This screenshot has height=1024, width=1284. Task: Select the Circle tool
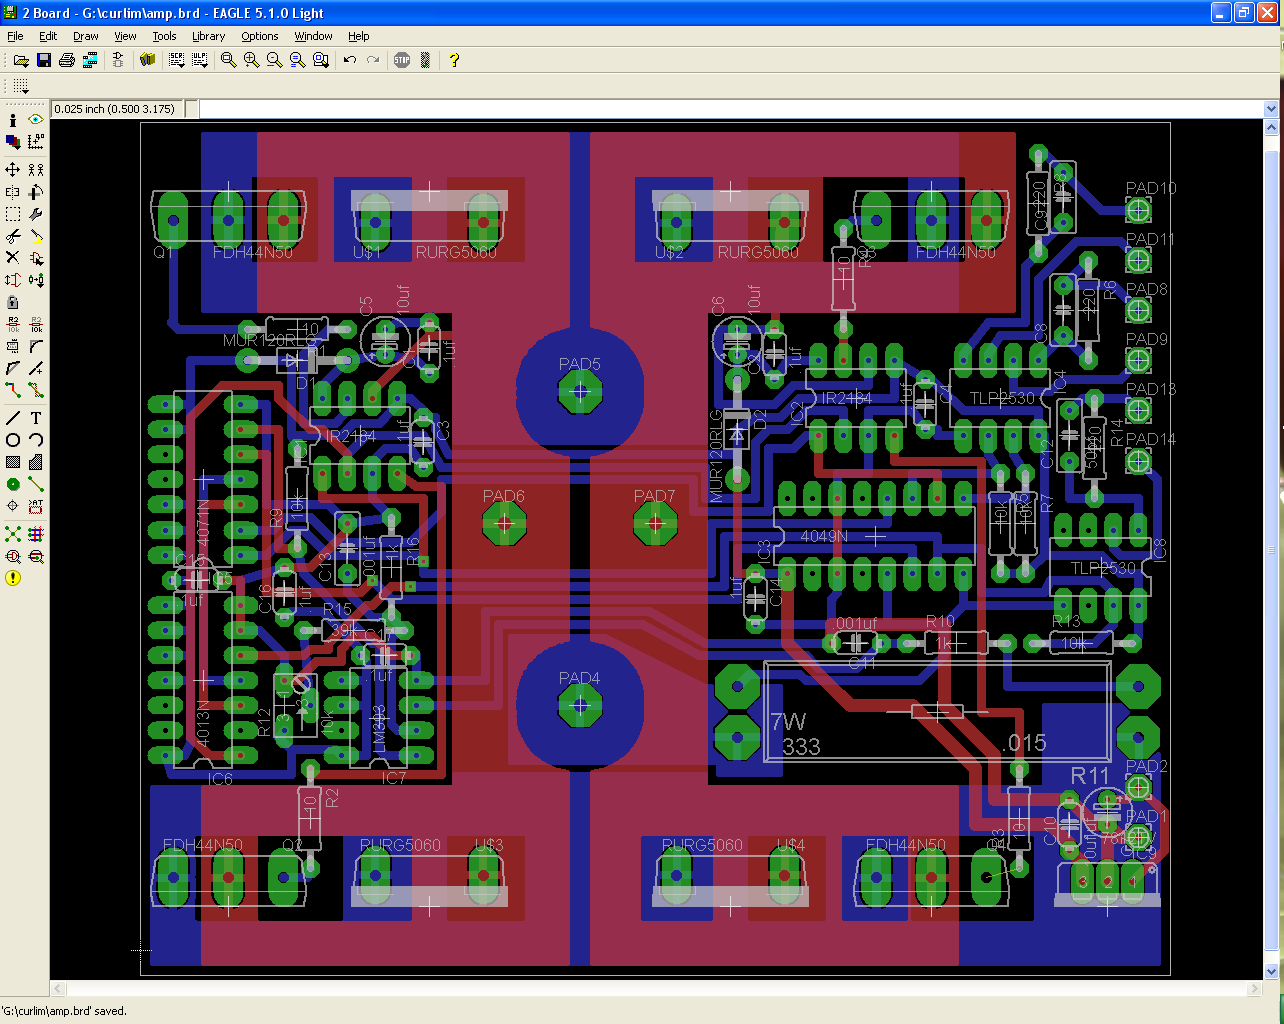tap(13, 440)
